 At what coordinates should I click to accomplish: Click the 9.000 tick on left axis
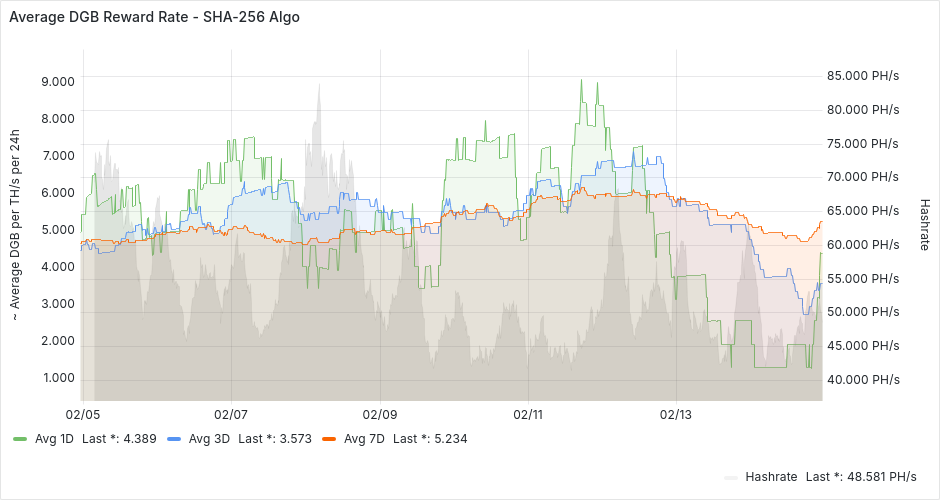click(57, 81)
